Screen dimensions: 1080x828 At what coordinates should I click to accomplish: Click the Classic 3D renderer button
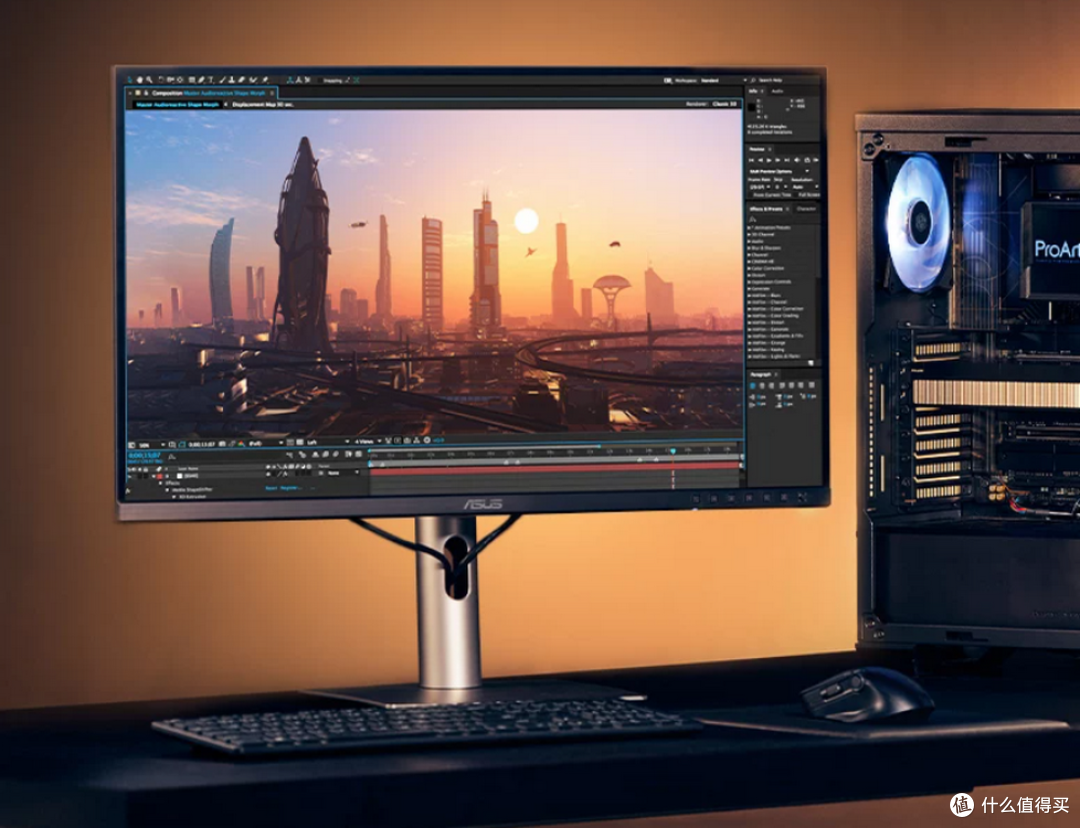pyautogui.click(x=725, y=104)
